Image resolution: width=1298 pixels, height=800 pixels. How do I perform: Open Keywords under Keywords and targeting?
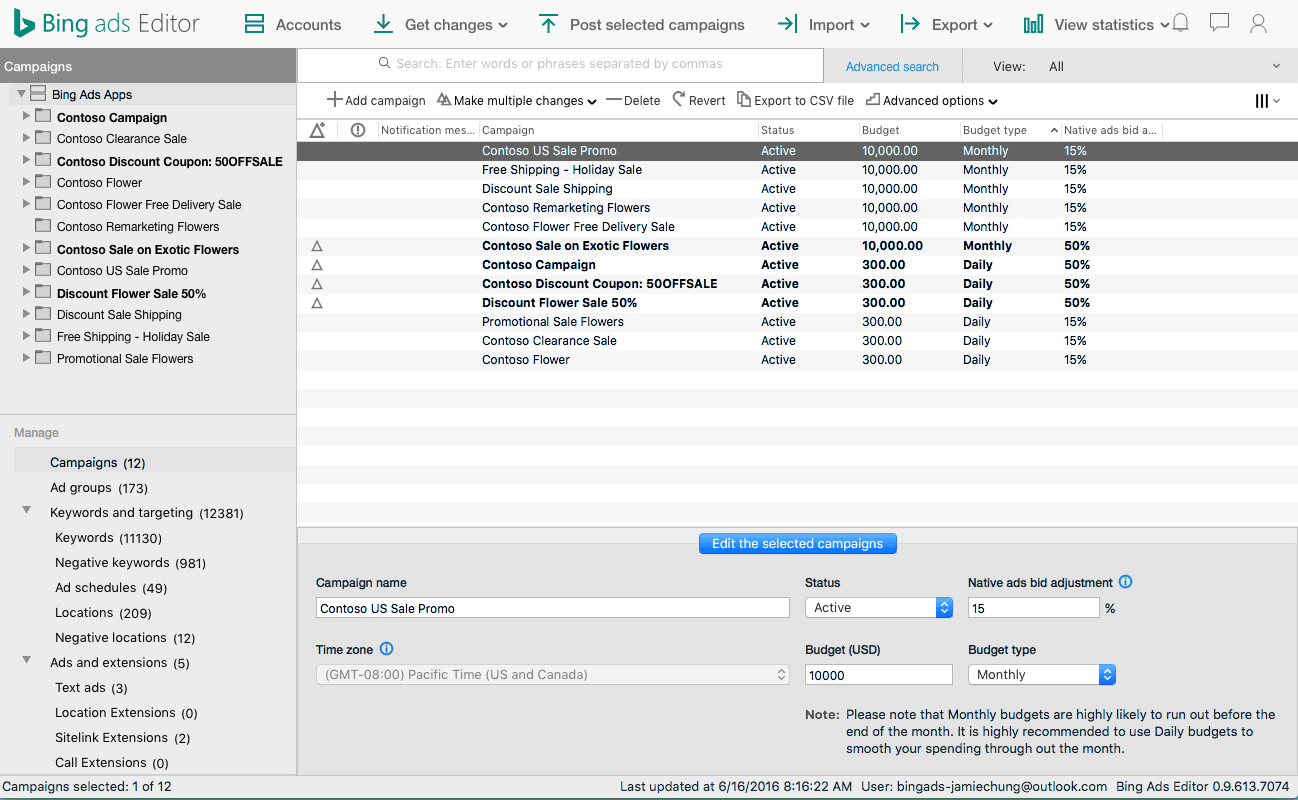[85, 537]
